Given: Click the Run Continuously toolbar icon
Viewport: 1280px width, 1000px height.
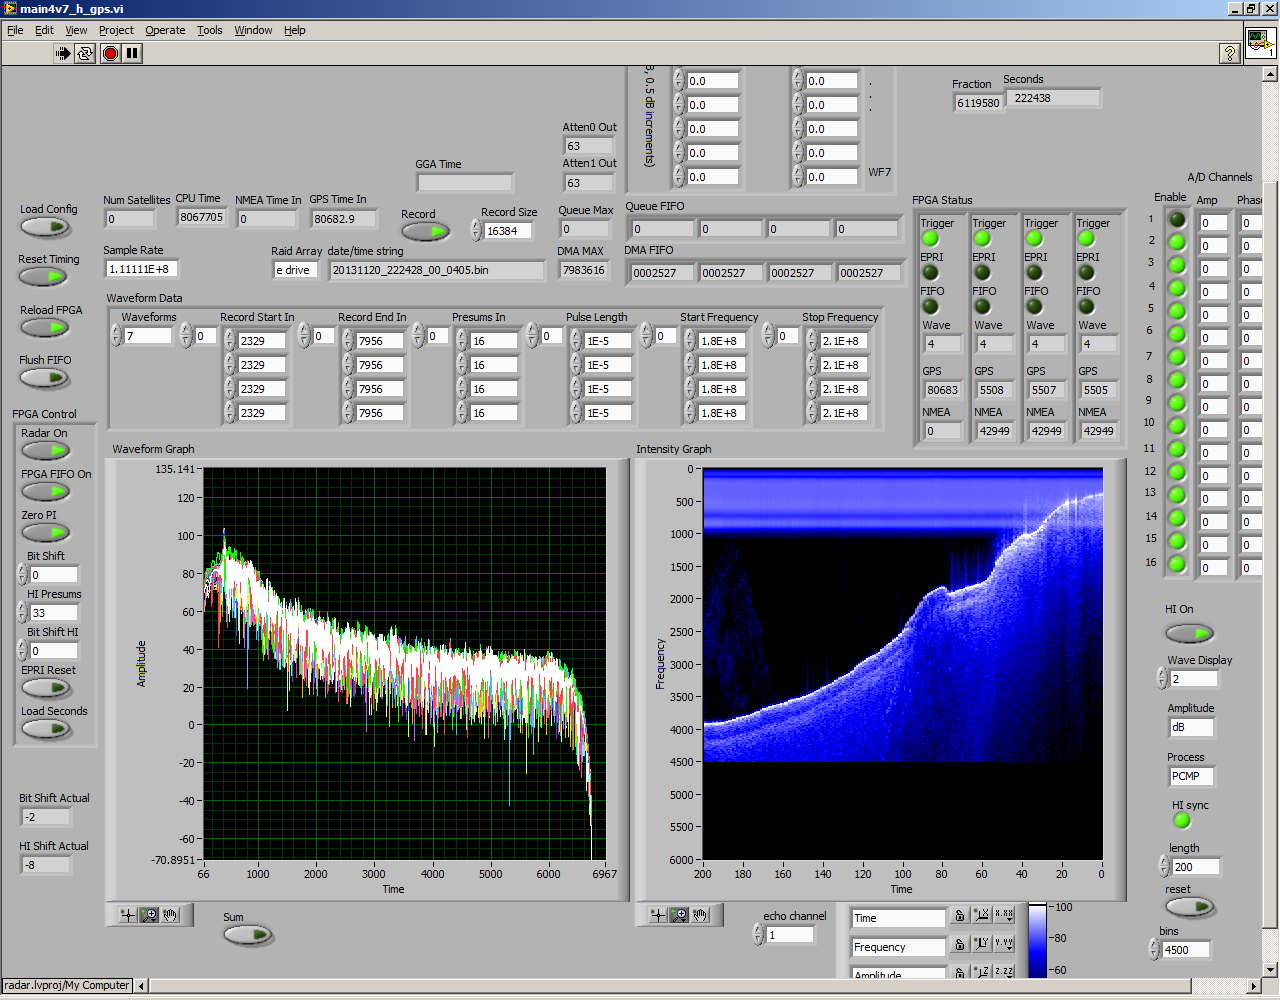Looking at the screenshot, I should 85,53.
